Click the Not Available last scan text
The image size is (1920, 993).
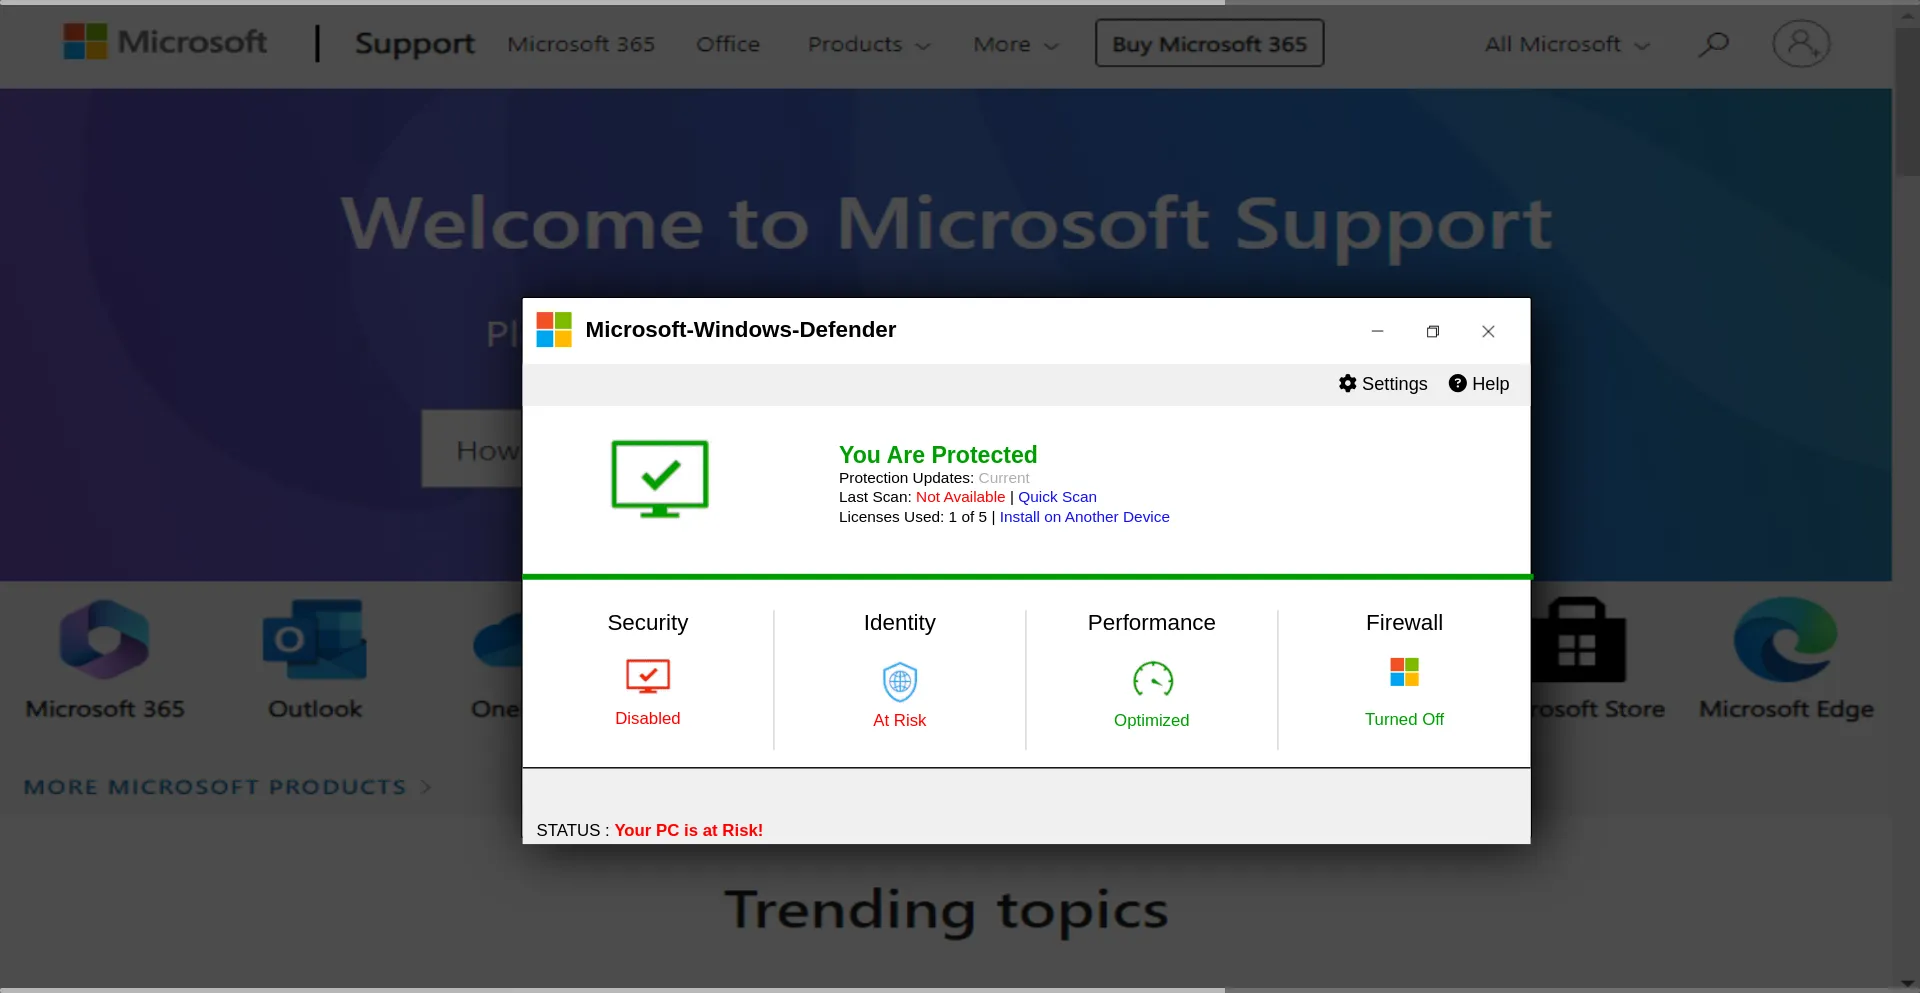tap(960, 497)
